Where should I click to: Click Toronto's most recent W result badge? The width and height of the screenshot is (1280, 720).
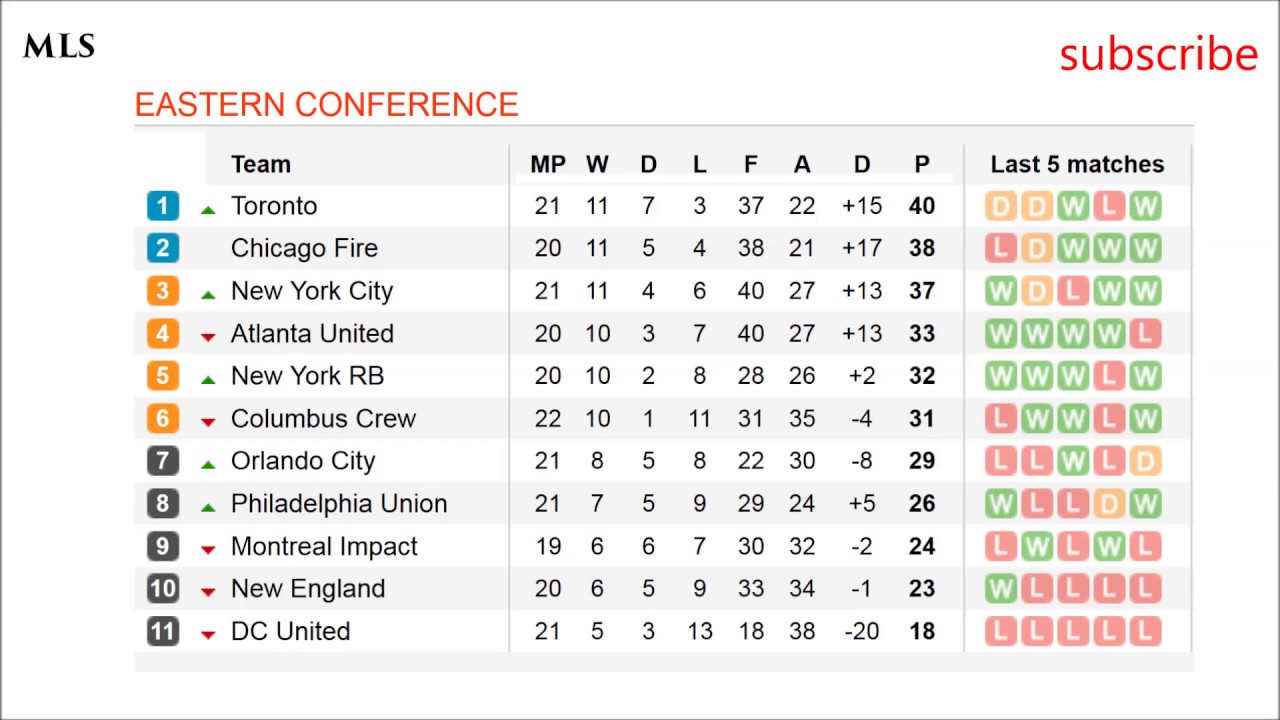[1145, 206]
